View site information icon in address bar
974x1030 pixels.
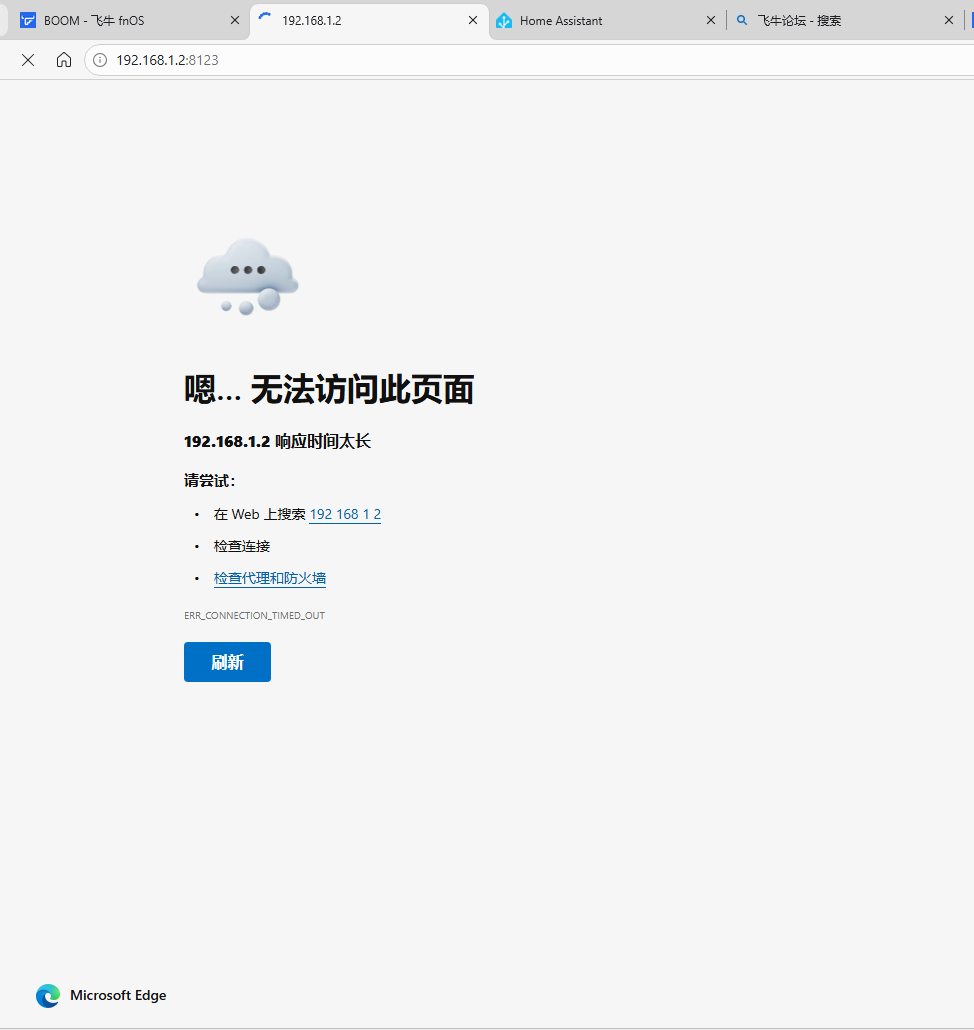click(100, 60)
